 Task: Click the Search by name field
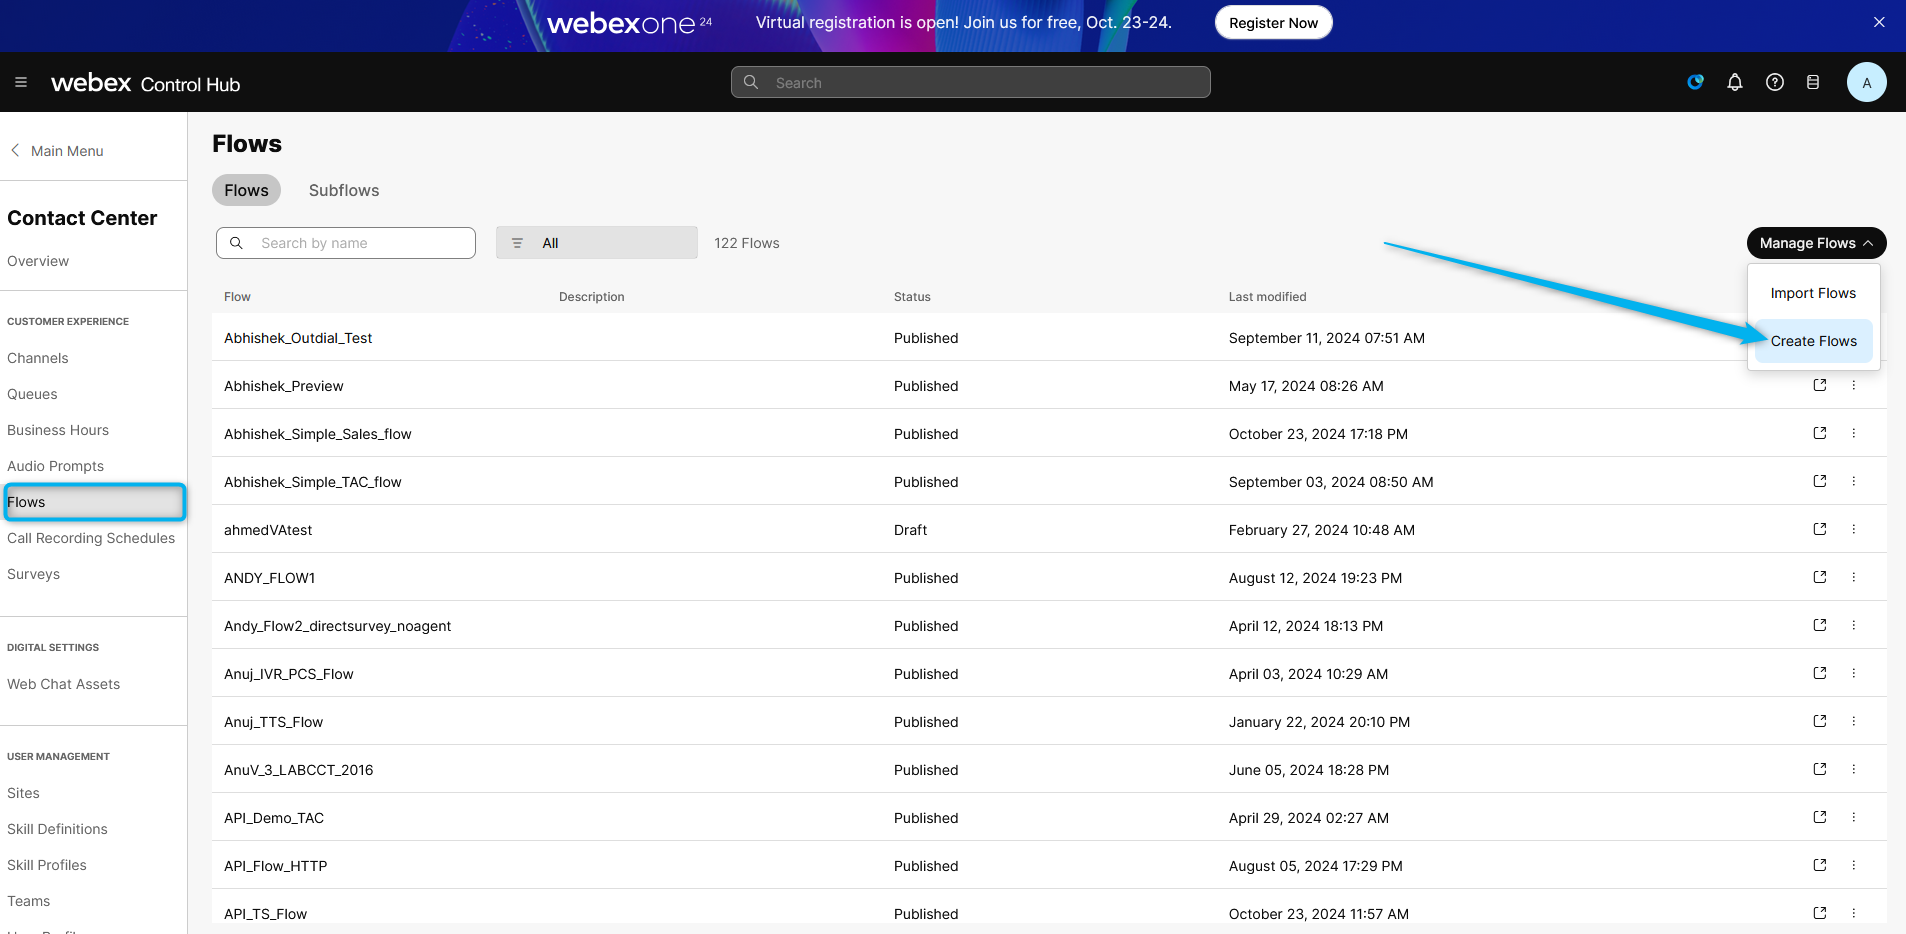(346, 243)
